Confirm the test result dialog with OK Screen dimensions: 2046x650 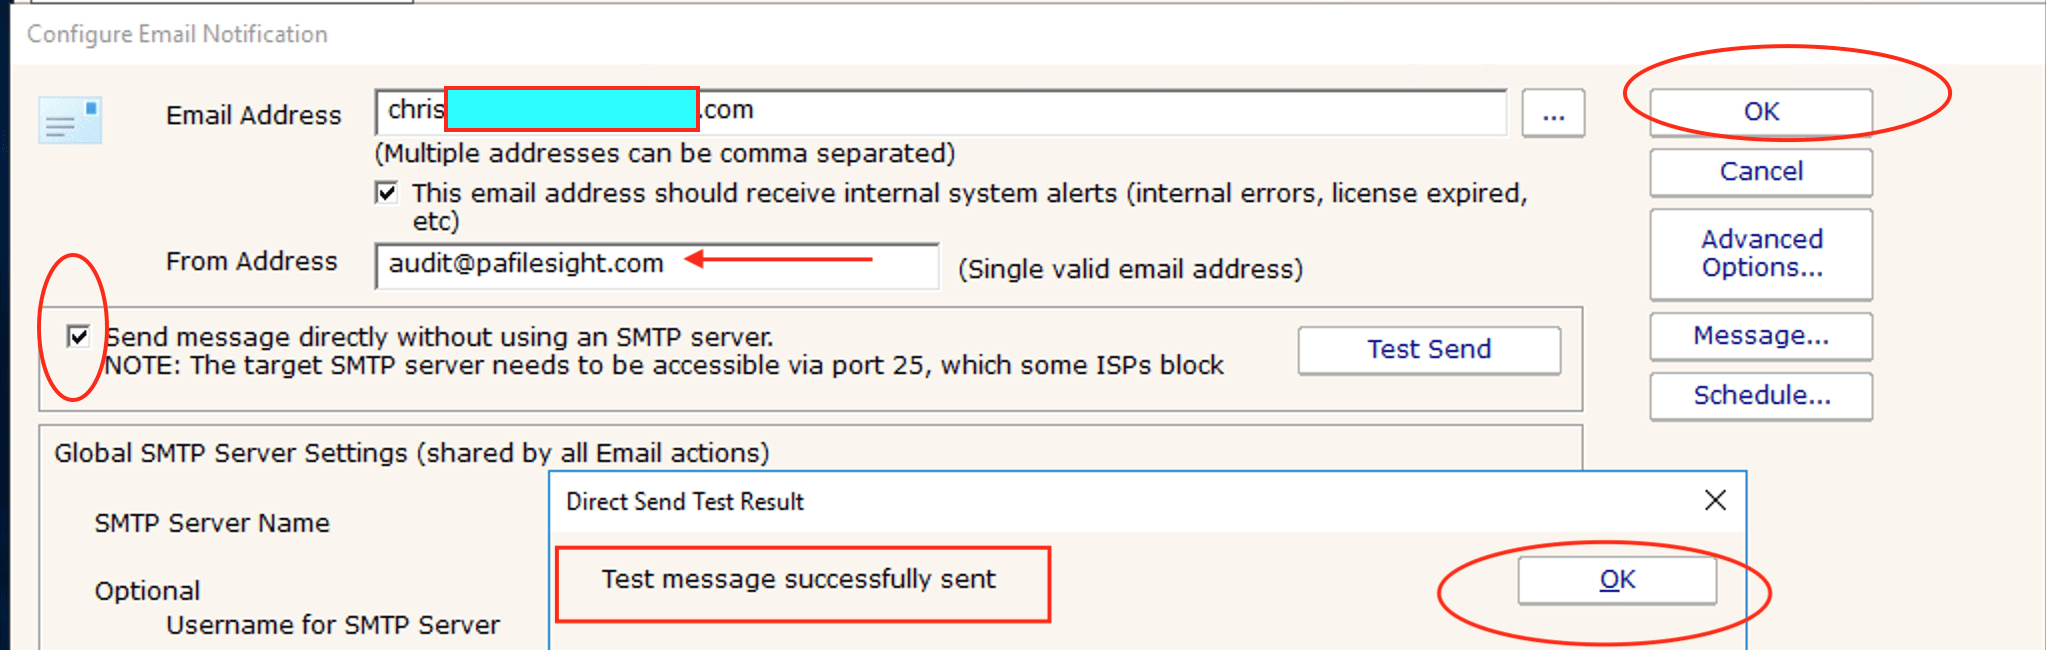coord(1616,580)
